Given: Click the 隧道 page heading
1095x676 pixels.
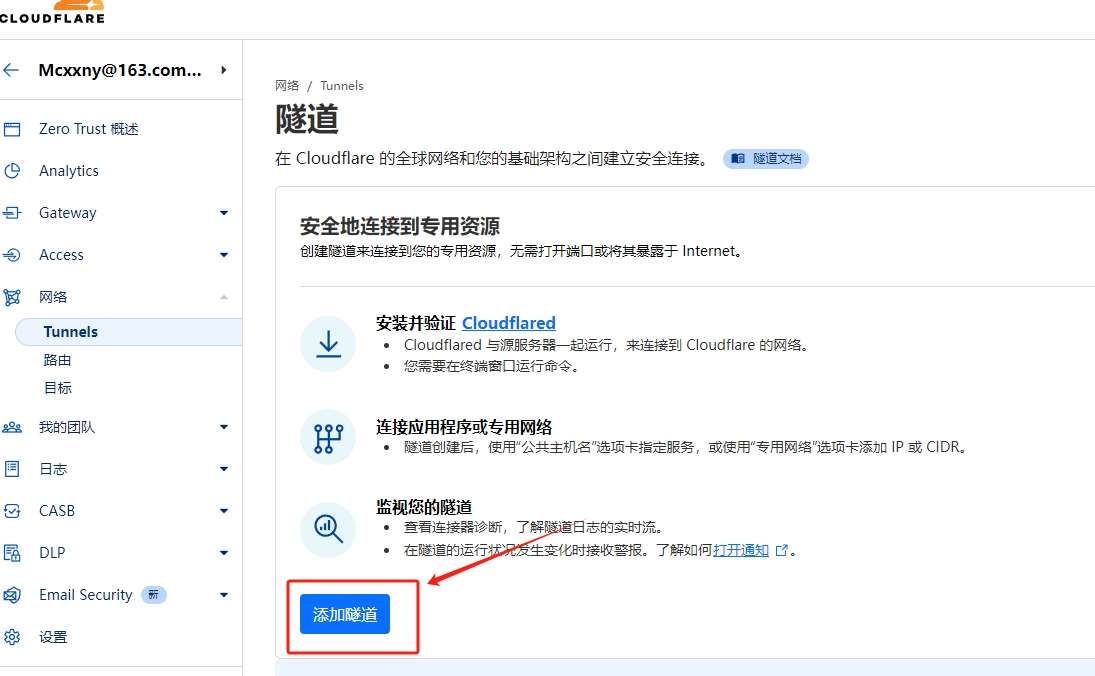Looking at the screenshot, I should (307, 119).
